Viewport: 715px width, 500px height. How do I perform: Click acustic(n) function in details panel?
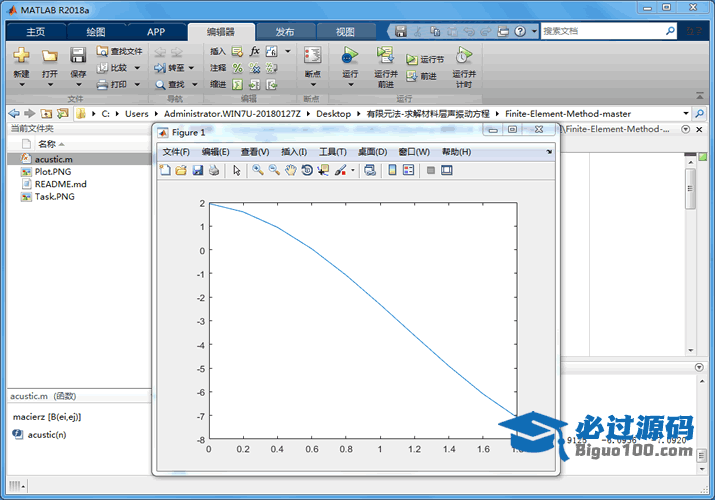(x=47, y=435)
